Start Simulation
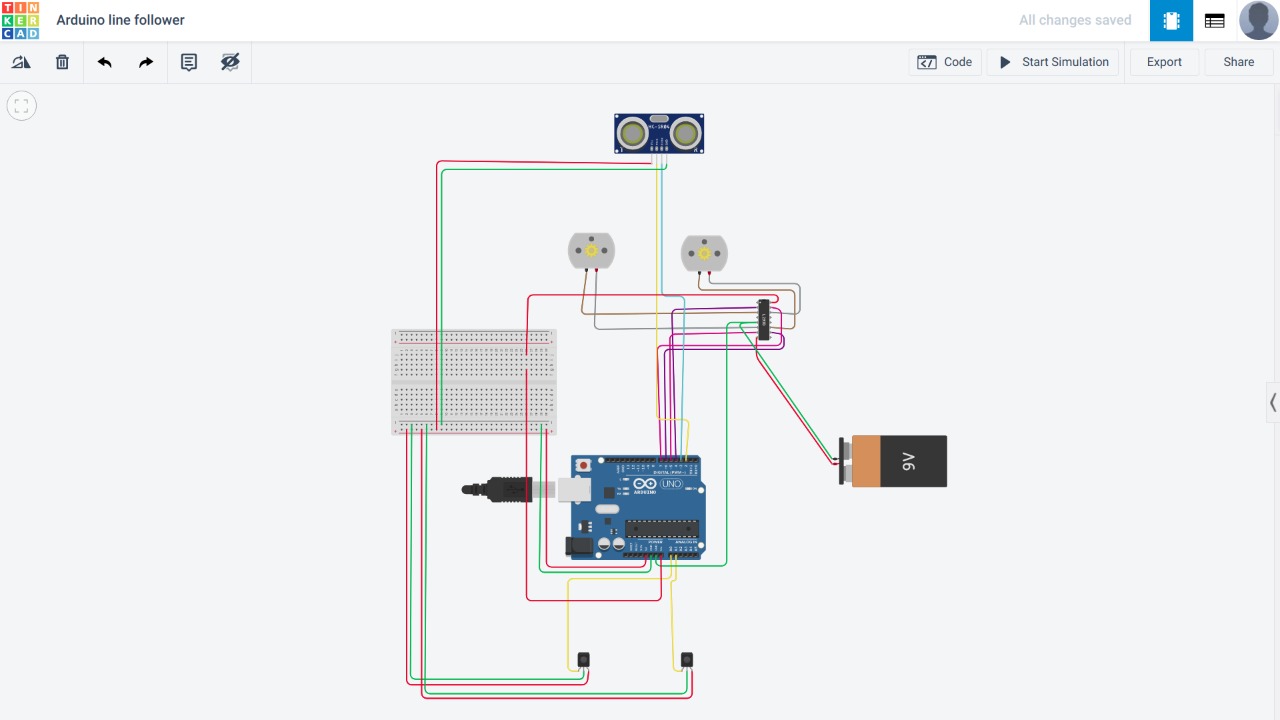This screenshot has width=1280, height=720. click(1053, 62)
